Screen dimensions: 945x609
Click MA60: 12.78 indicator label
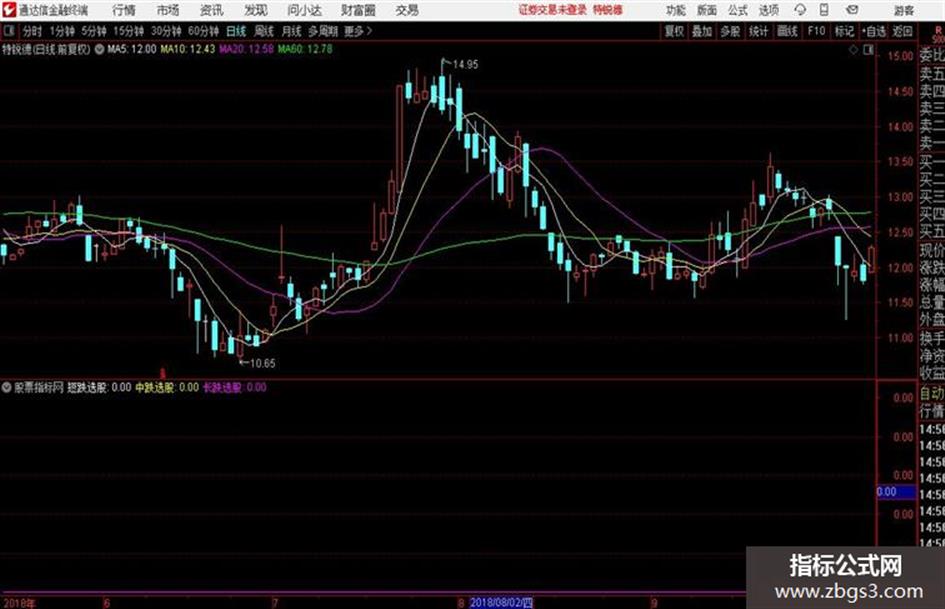point(305,49)
